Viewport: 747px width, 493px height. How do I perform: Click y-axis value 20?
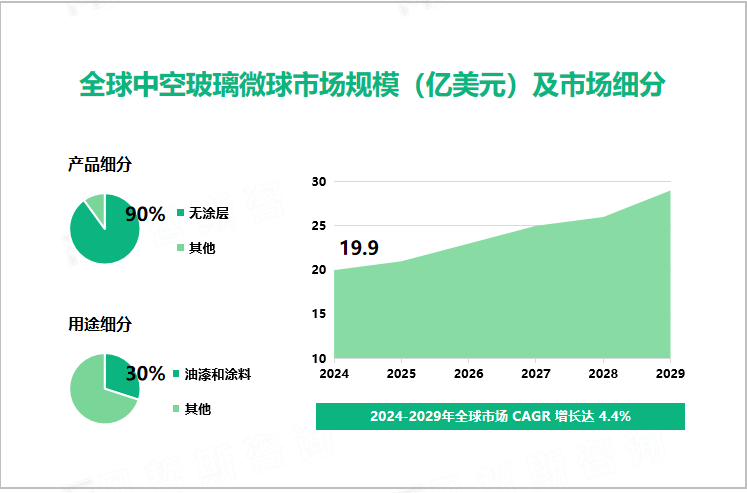[x=319, y=270]
